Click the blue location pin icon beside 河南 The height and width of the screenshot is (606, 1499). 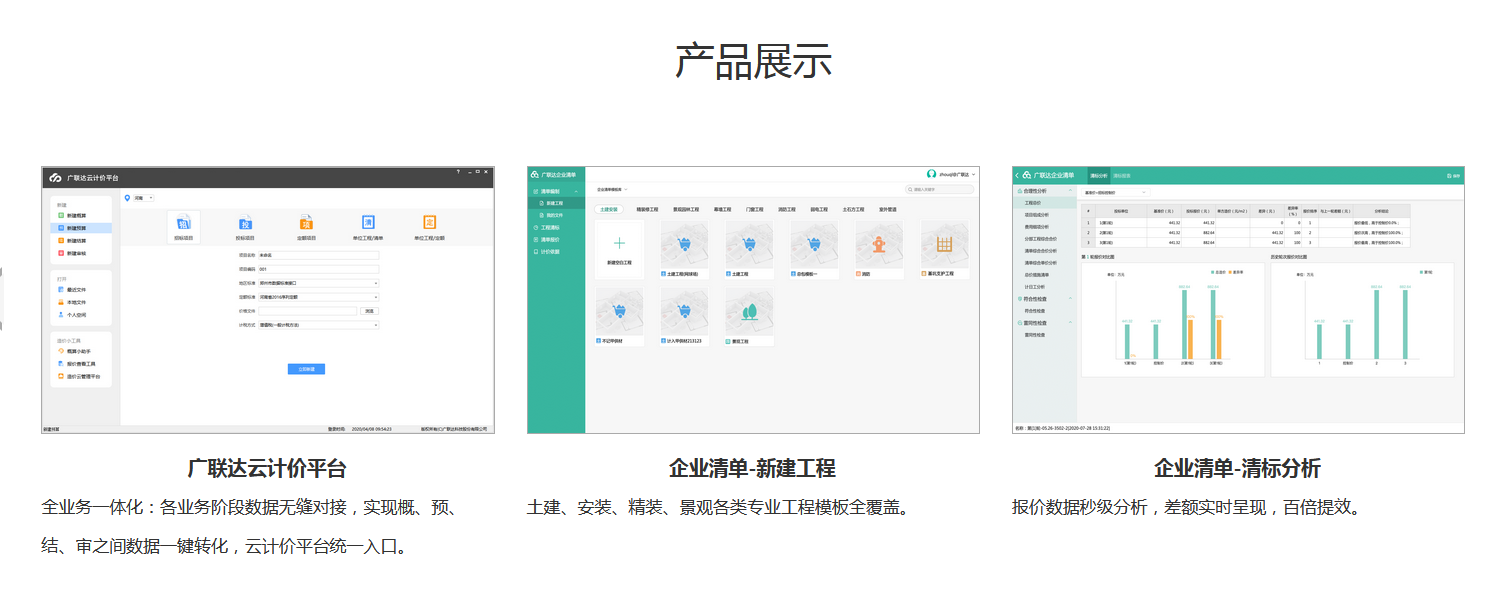[x=127, y=198]
